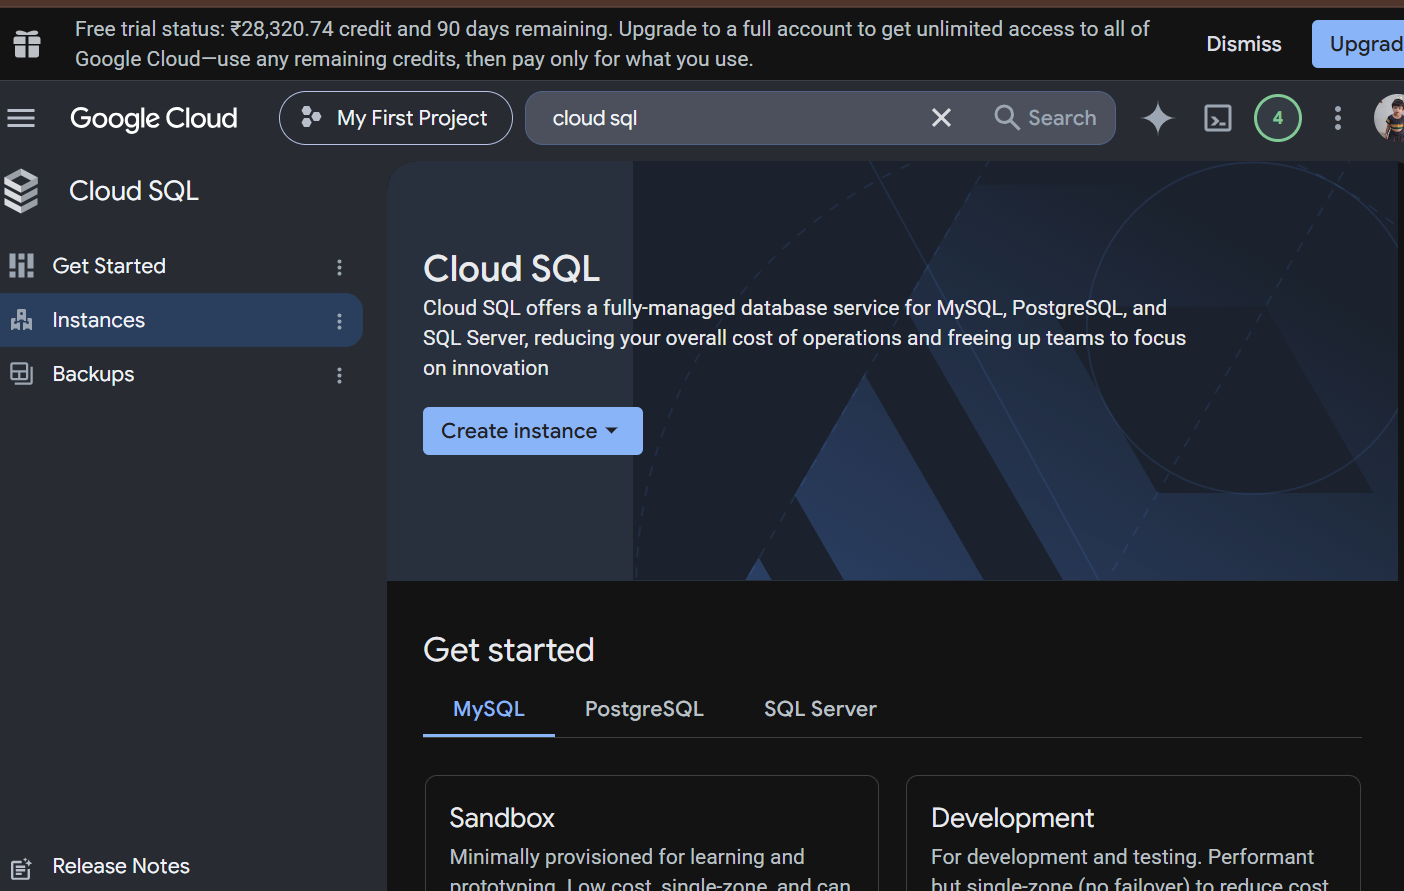Click the free trial status message text
1404x891 pixels.
coord(612,44)
